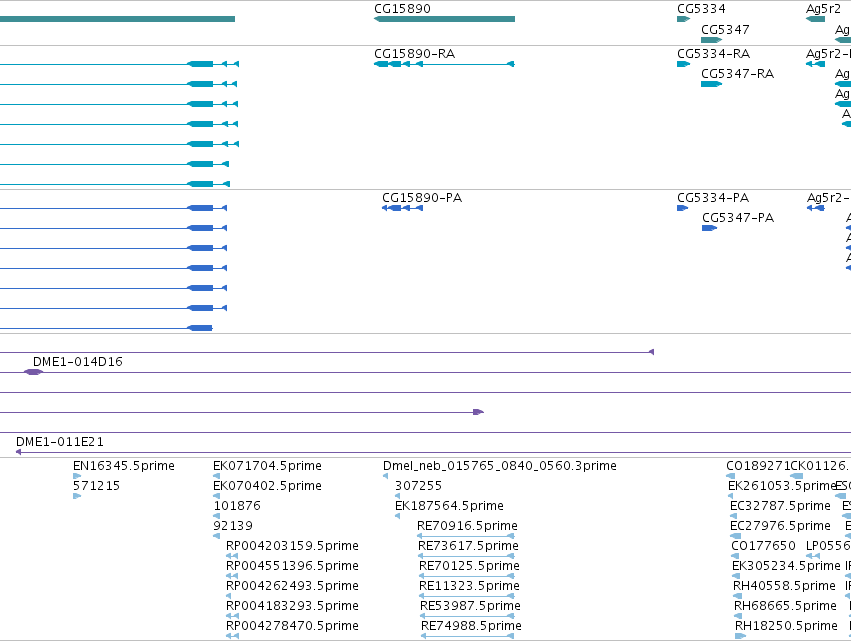Click the RP004183293.5prime EST label
Viewport: 851px width, 641px height.
point(292,606)
